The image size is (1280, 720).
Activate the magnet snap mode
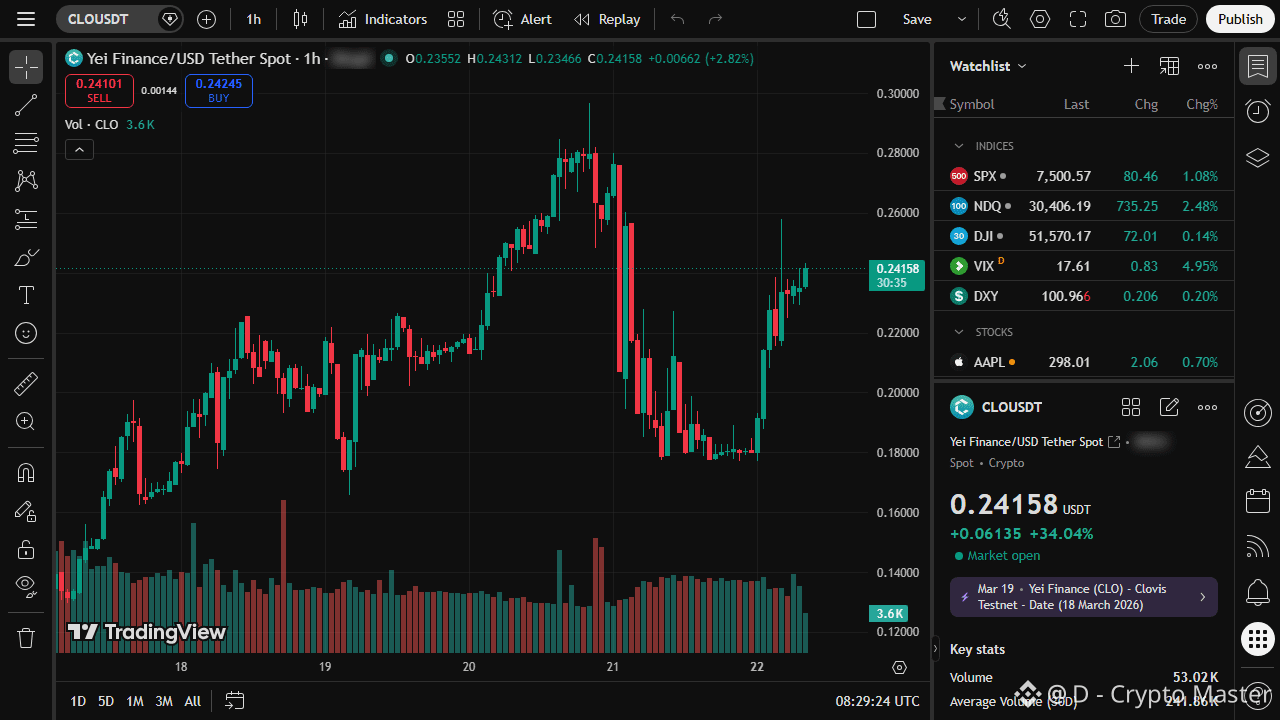(26, 472)
